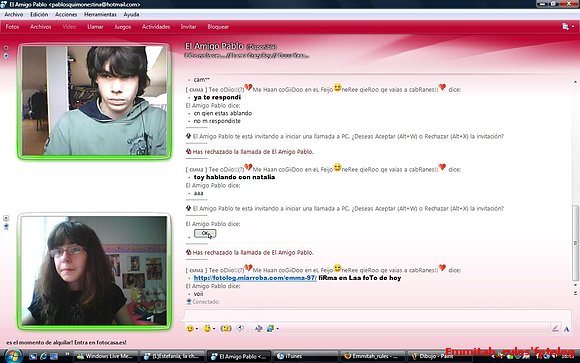Launch Internet Explorer from the quick launch
This screenshot has height=363, width=580.
(x=43, y=356)
